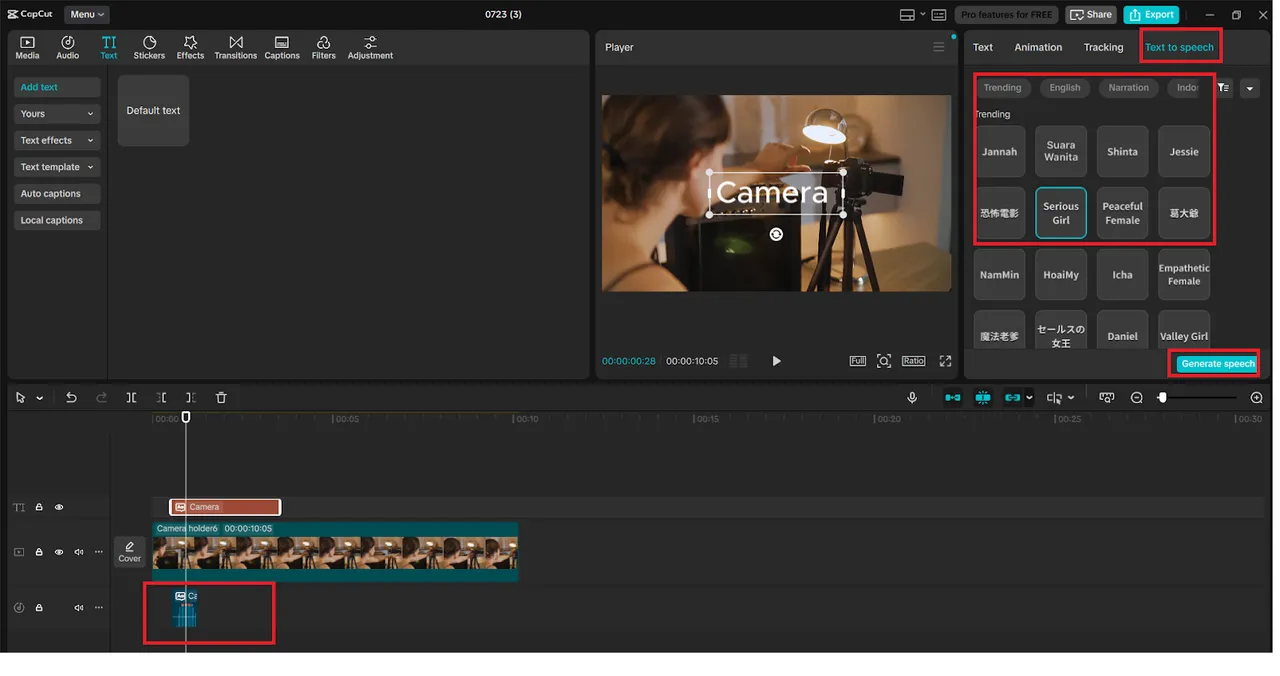The width and height of the screenshot is (1280, 676).
Task: Switch to the Tracking tab
Action: click(x=1103, y=47)
